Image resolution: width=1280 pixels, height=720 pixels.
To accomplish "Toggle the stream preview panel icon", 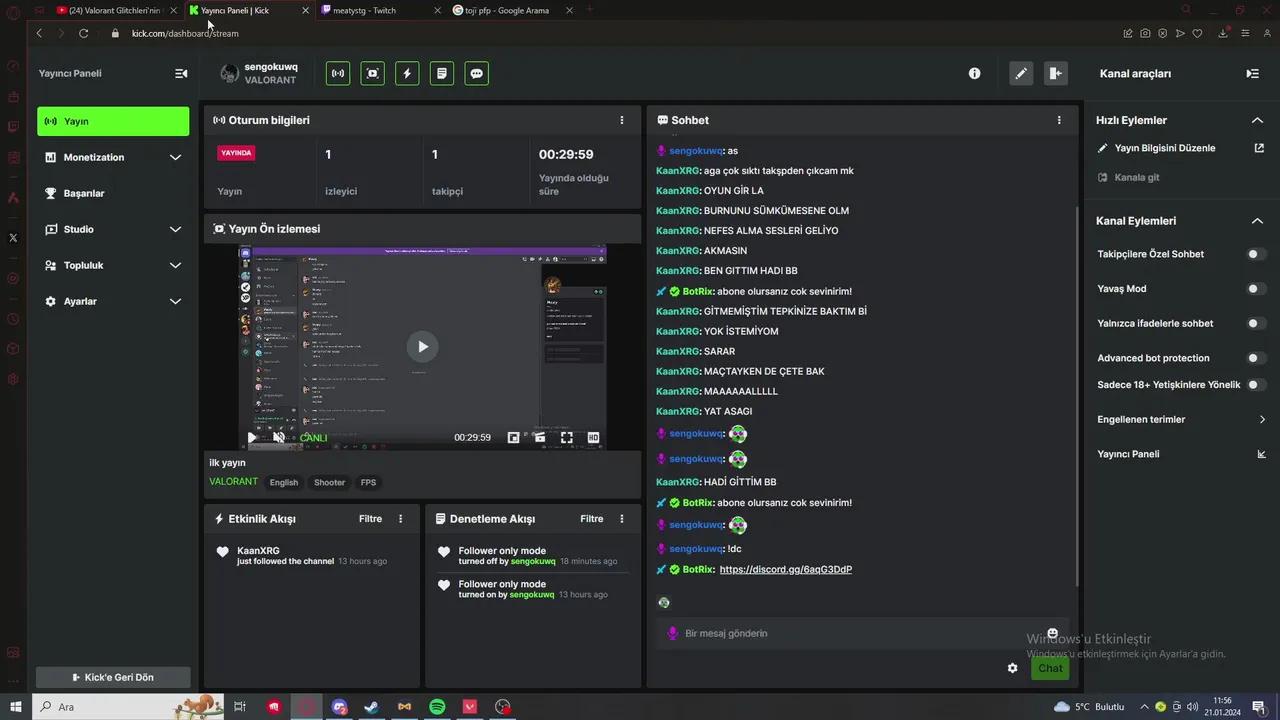I will pyautogui.click(x=372, y=73).
